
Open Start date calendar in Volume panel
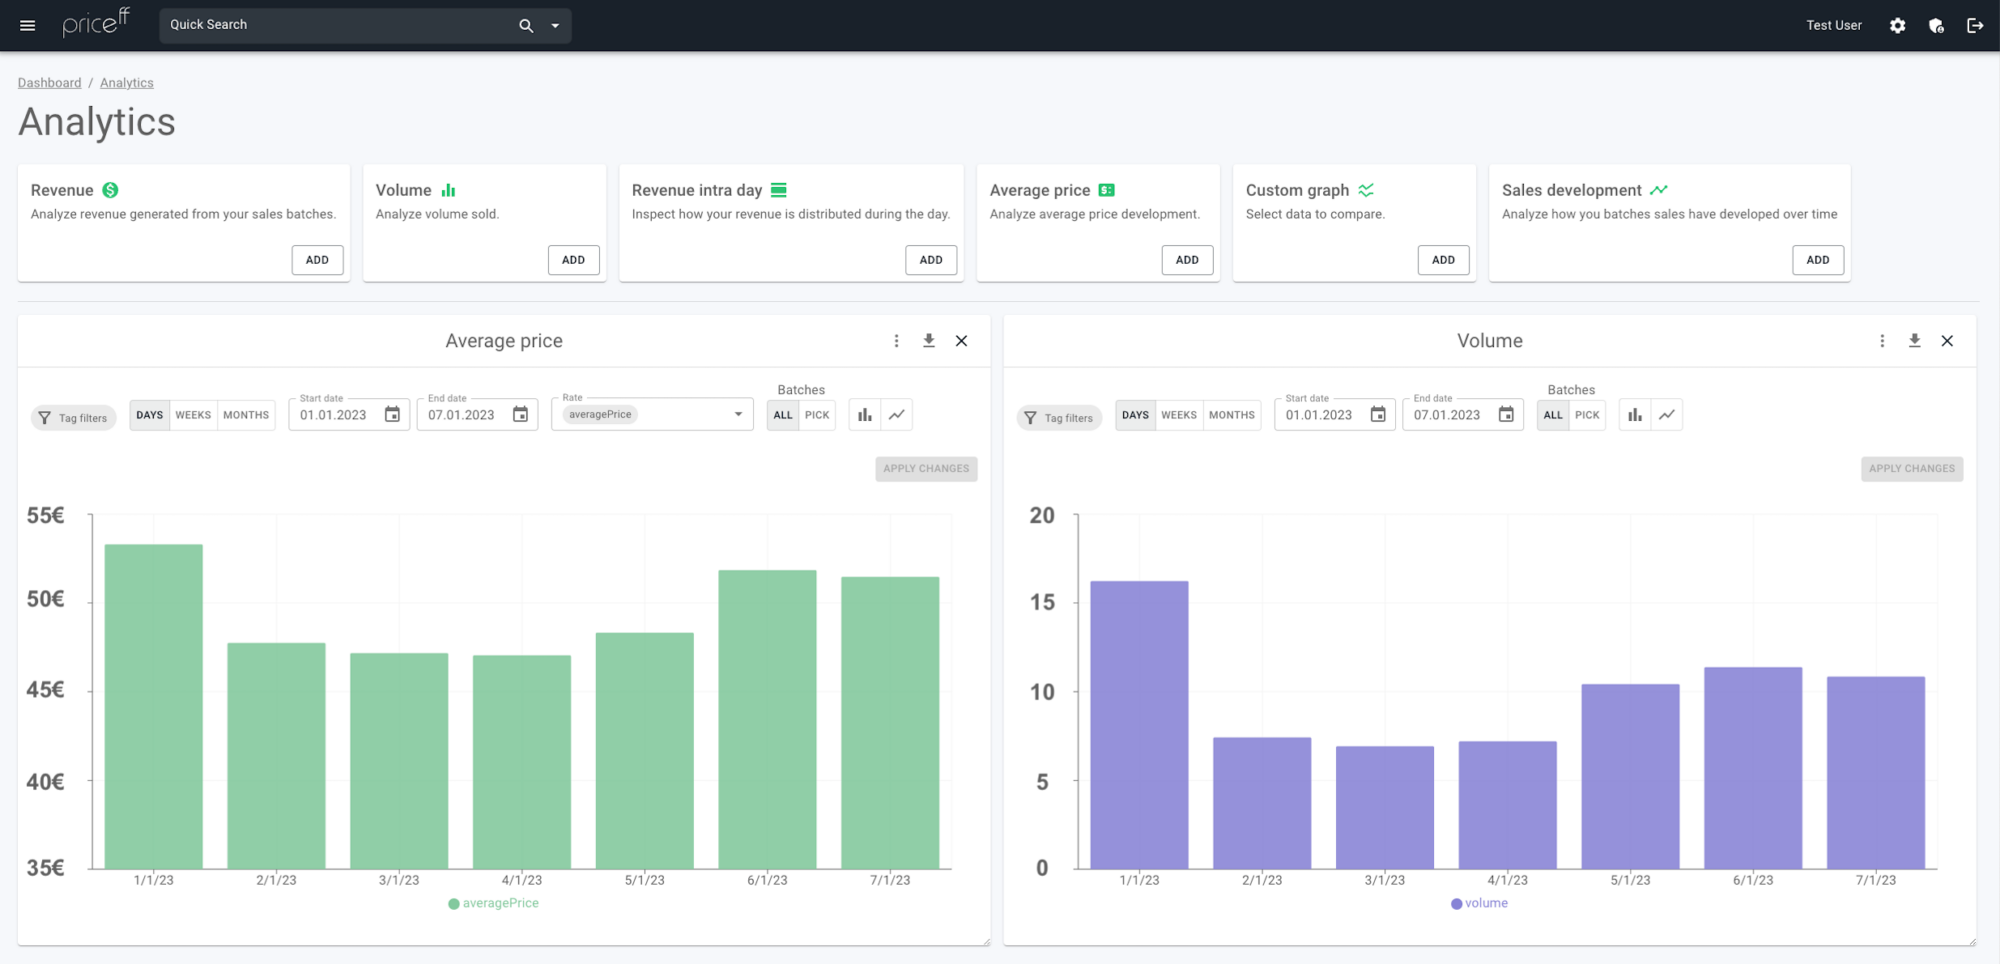tap(1378, 415)
